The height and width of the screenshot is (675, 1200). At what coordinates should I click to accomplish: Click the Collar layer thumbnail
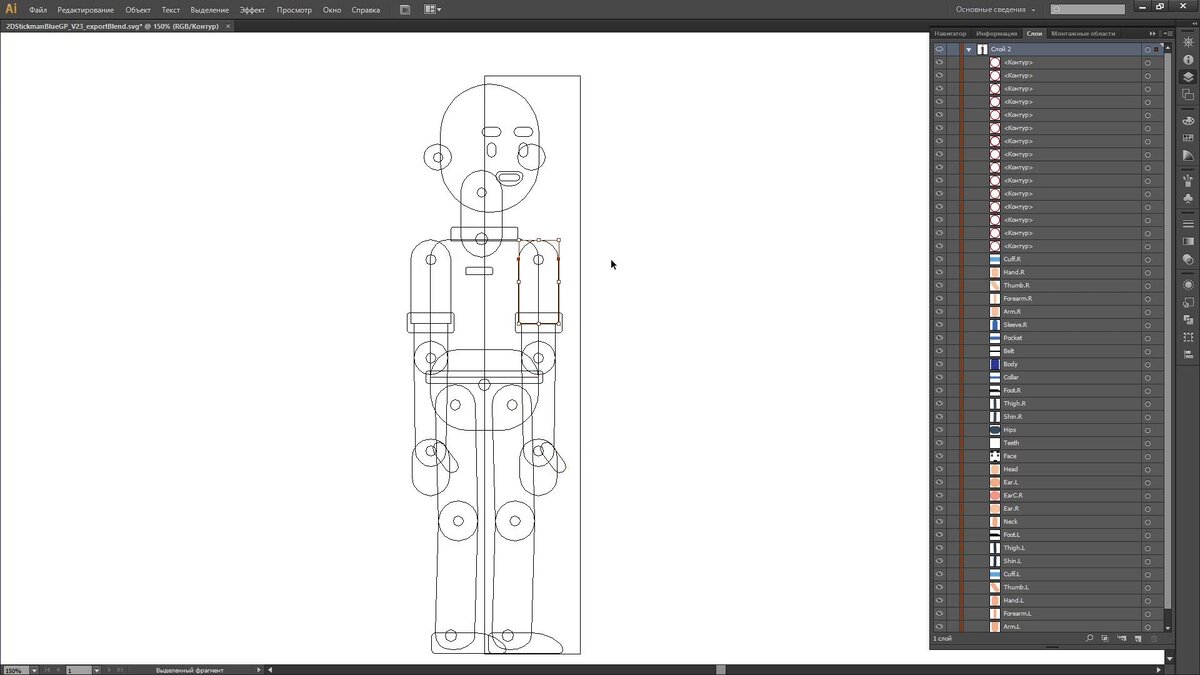(995, 377)
